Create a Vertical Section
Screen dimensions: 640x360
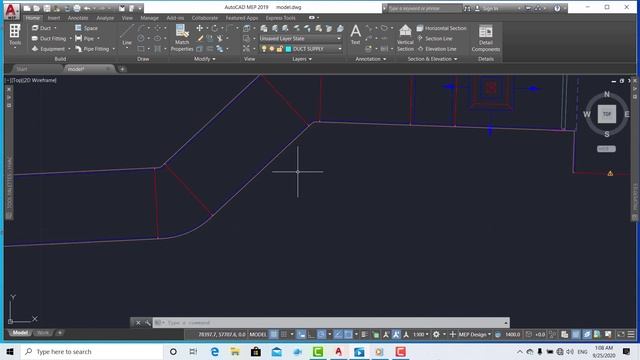pyautogui.click(x=405, y=38)
